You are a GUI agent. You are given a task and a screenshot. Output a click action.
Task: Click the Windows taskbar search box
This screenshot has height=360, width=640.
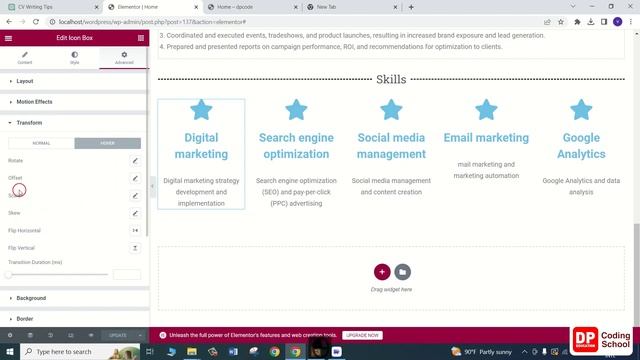click(x=80, y=351)
